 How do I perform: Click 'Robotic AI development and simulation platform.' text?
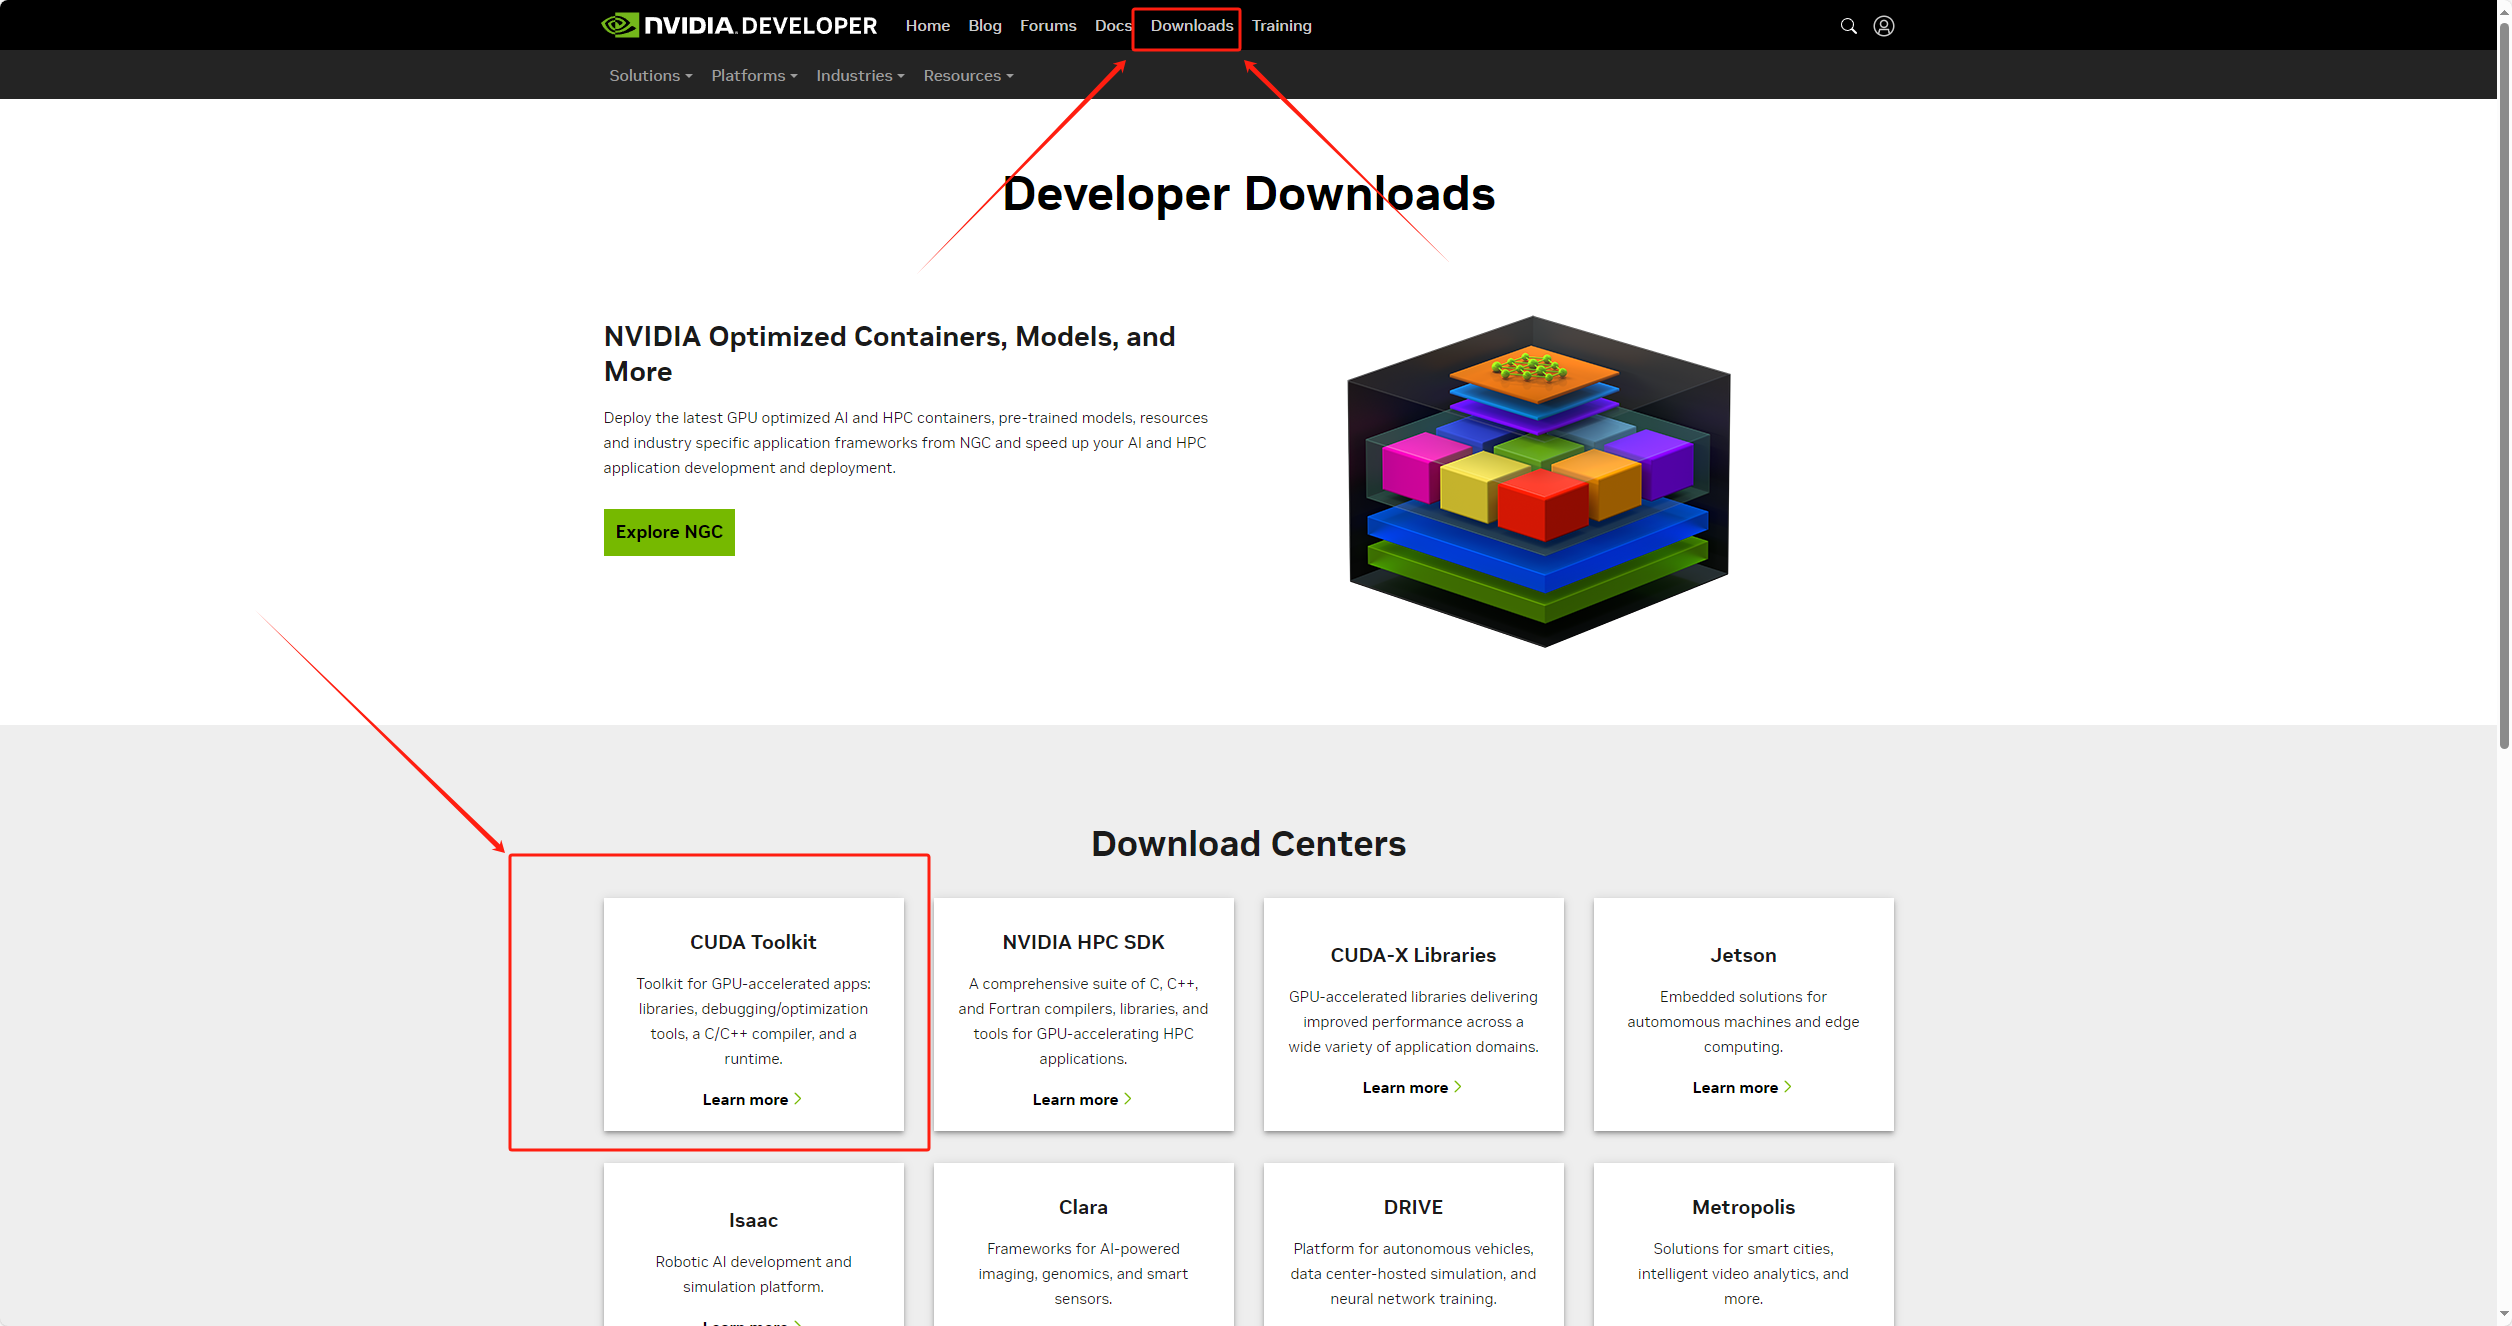pos(753,1274)
